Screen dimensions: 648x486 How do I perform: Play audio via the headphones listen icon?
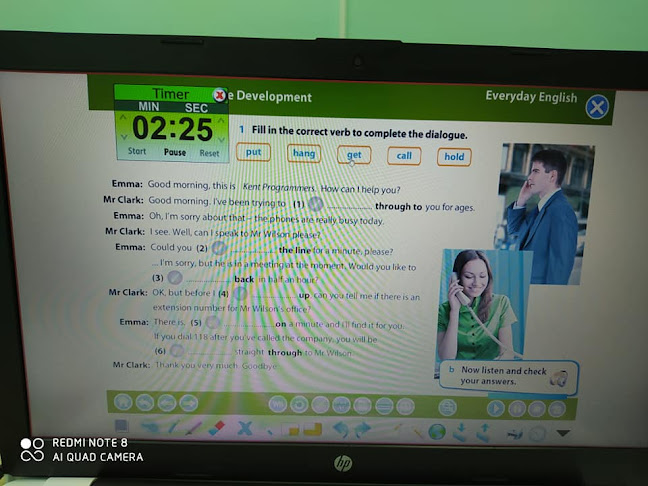[x=558, y=378]
